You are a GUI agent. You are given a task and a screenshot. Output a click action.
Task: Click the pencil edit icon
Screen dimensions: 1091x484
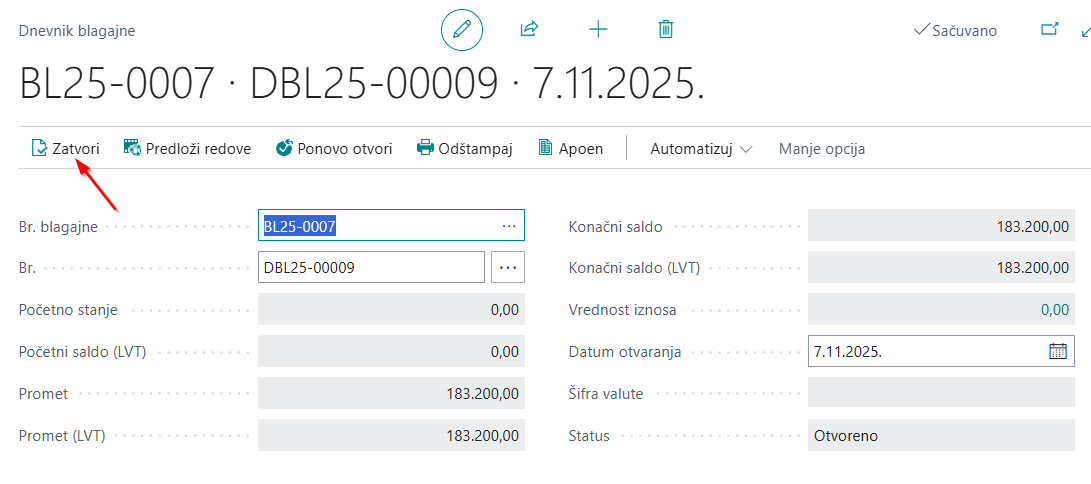click(462, 29)
